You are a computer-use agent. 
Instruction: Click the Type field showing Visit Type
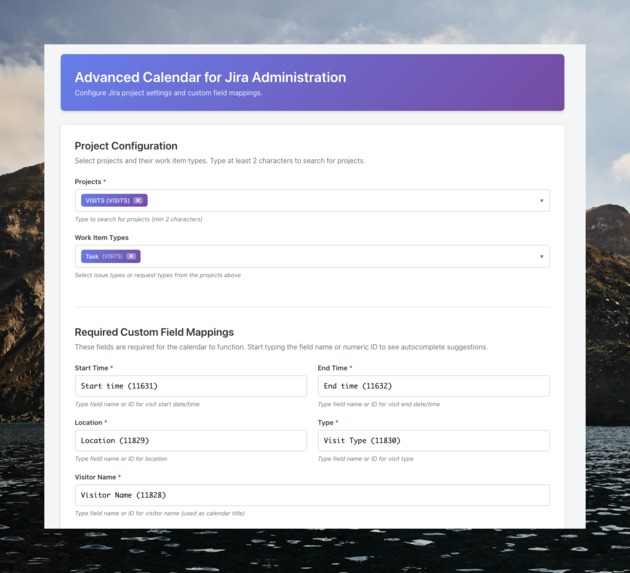434,440
